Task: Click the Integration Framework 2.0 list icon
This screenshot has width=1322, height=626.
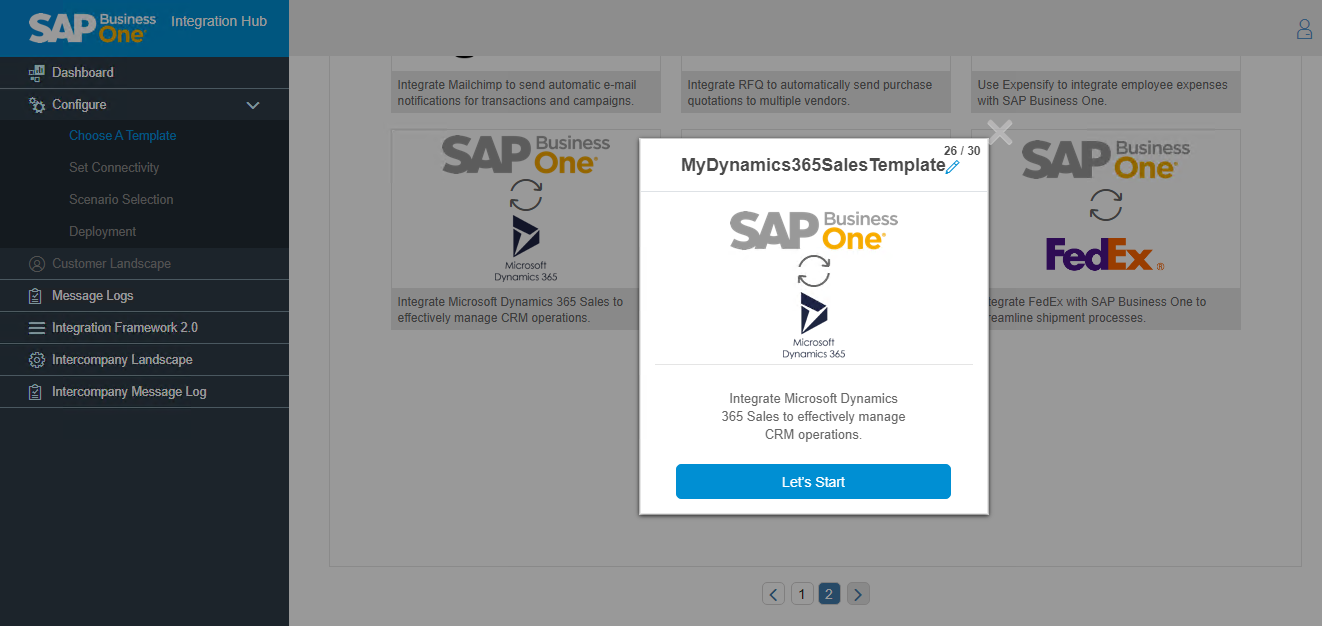Action: click(x=37, y=328)
